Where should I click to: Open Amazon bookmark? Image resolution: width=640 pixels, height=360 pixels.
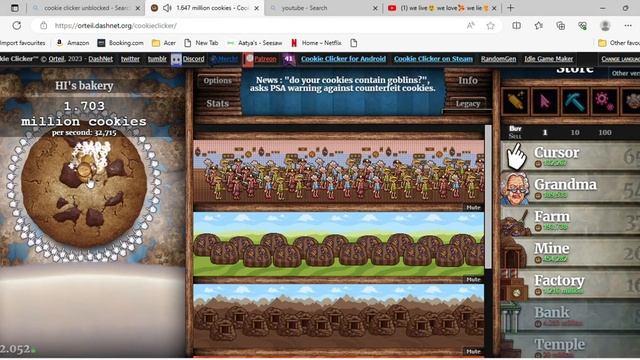pyautogui.click(x=73, y=43)
